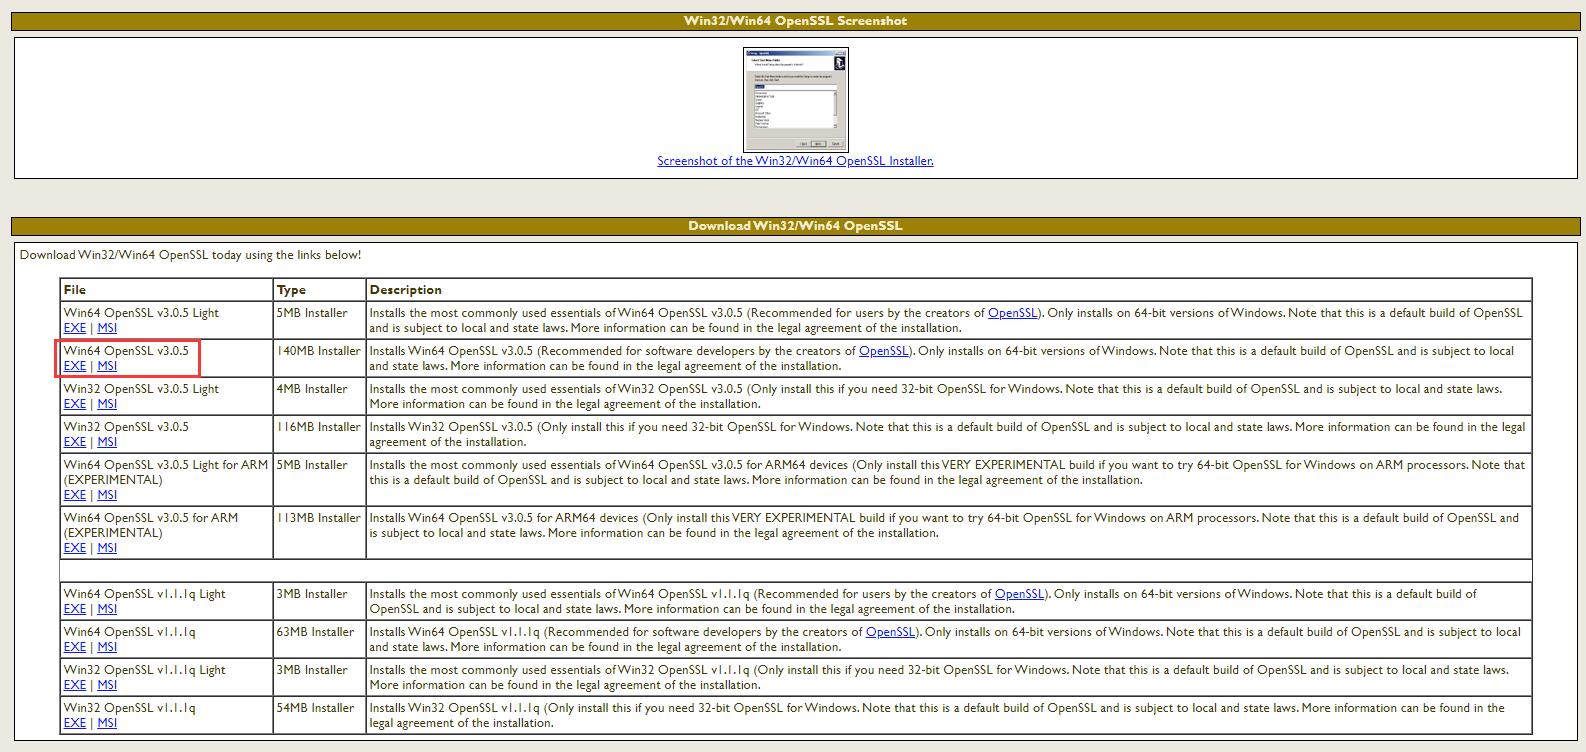Image resolution: width=1586 pixels, height=752 pixels.
Task: Download EXE for Win32 OpenSSL v1.1.1q Light
Action: pyautogui.click(x=74, y=685)
